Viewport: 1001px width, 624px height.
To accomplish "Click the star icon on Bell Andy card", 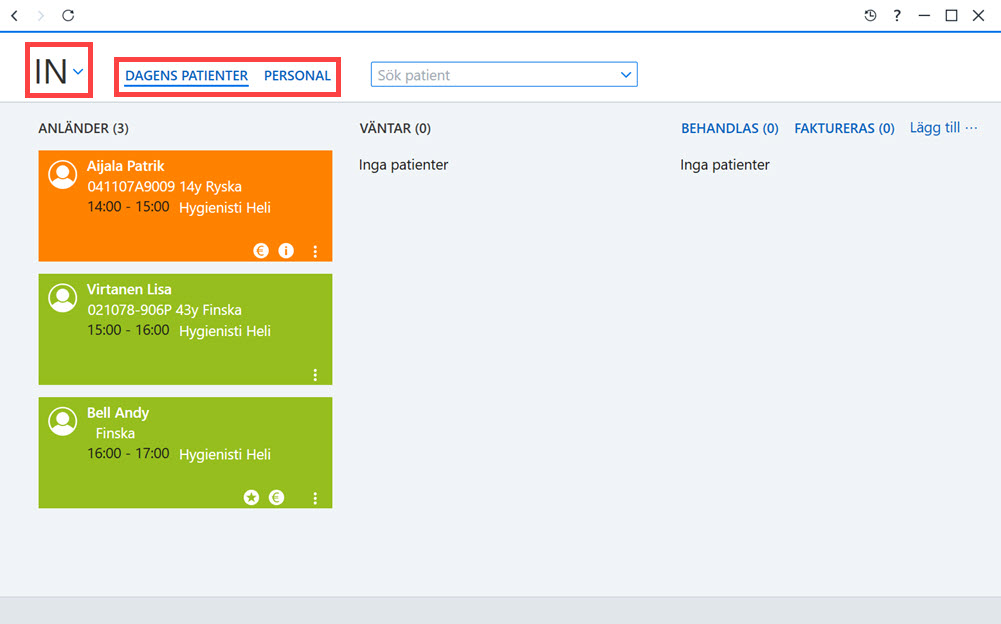I will click(252, 498).
